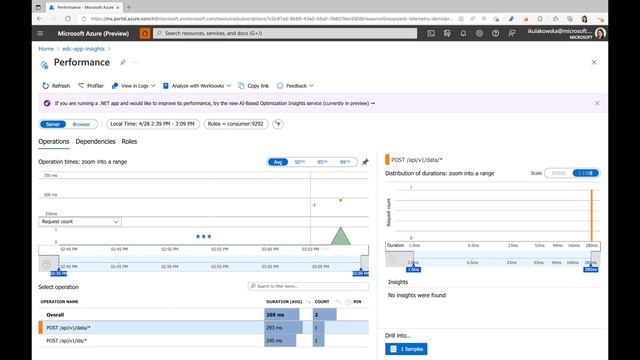Open the notifications bell
This screenshot has height=360, width=640.
tap(463, 33)
